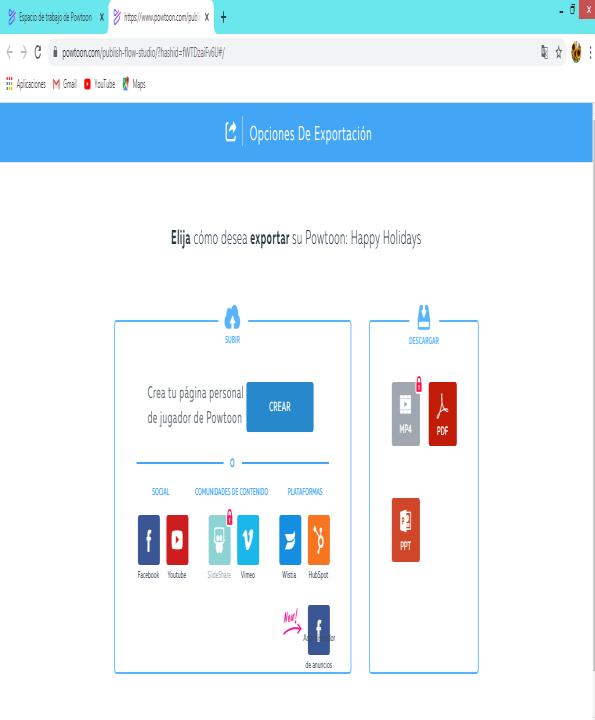This screenshot has height=720, width=595.
Task: Click the Wistia platform icon
Action: (x=290, y=540)
